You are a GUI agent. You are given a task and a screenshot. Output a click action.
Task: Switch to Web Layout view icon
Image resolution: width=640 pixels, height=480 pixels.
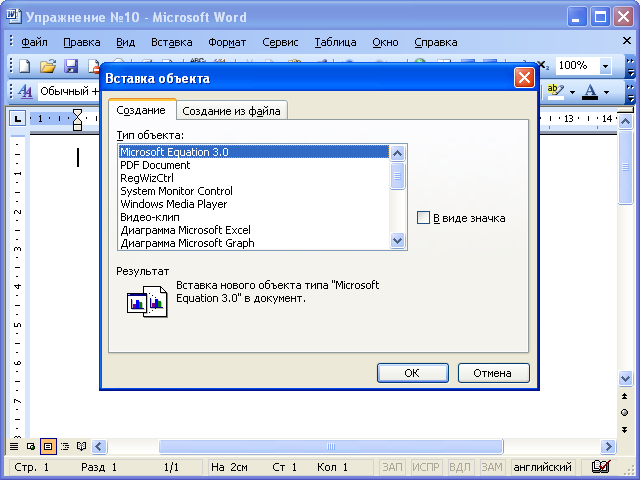[x=31, y=447]
